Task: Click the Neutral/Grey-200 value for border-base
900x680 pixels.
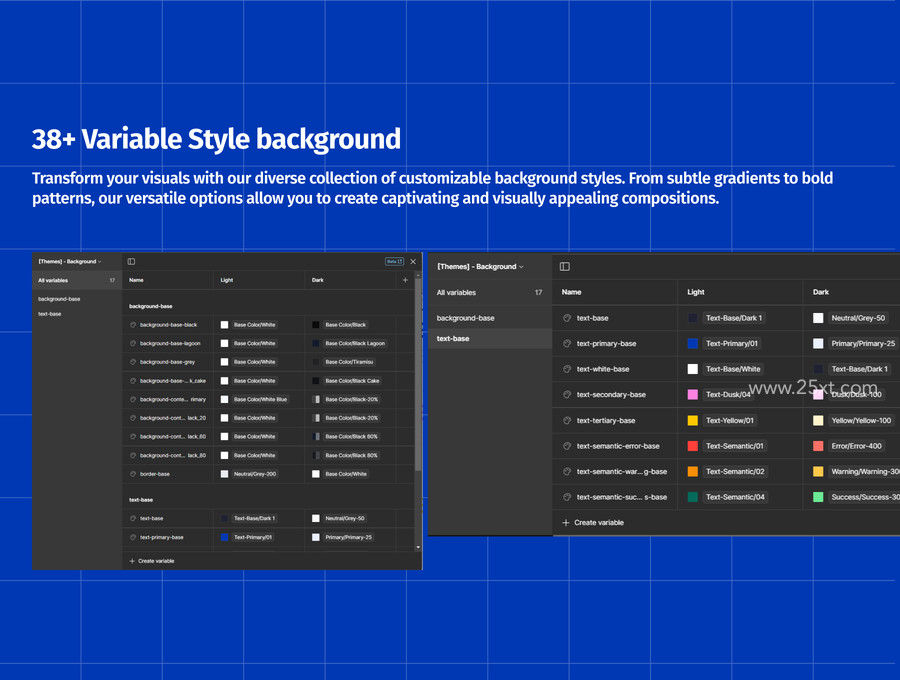Action: (255, 474)
